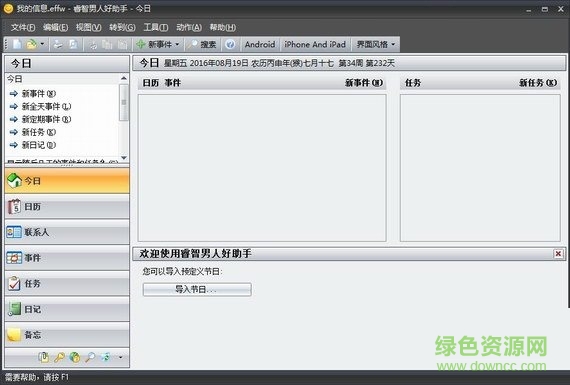Click the cut scissors icon
Viewport: 570px width, 385px height.
tap(93, 44)
